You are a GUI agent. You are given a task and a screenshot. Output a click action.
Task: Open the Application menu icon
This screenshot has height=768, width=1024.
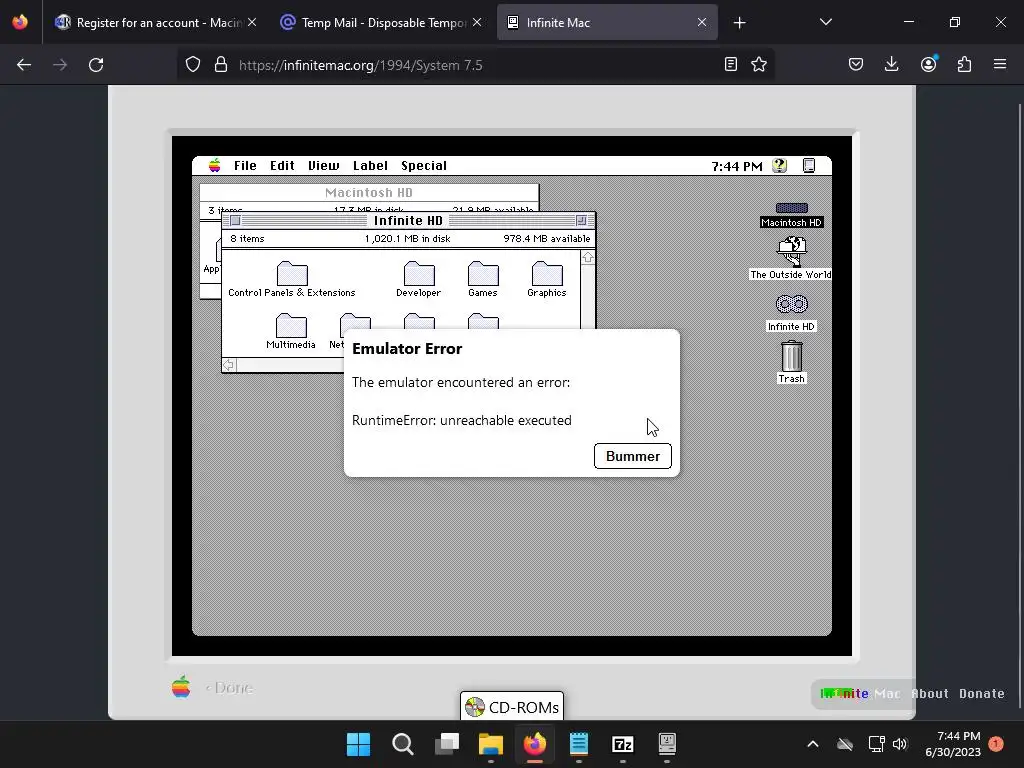808,165
